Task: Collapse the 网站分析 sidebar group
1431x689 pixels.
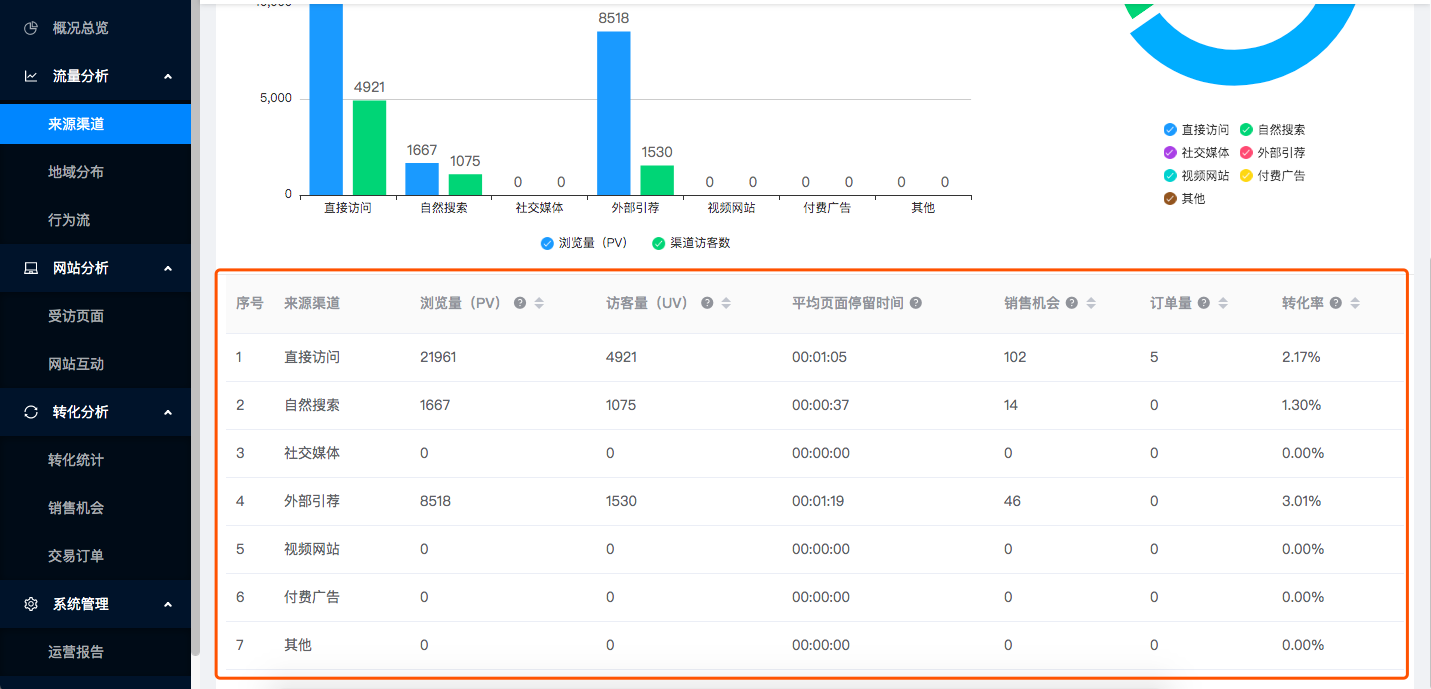Action: click(168, 268)
